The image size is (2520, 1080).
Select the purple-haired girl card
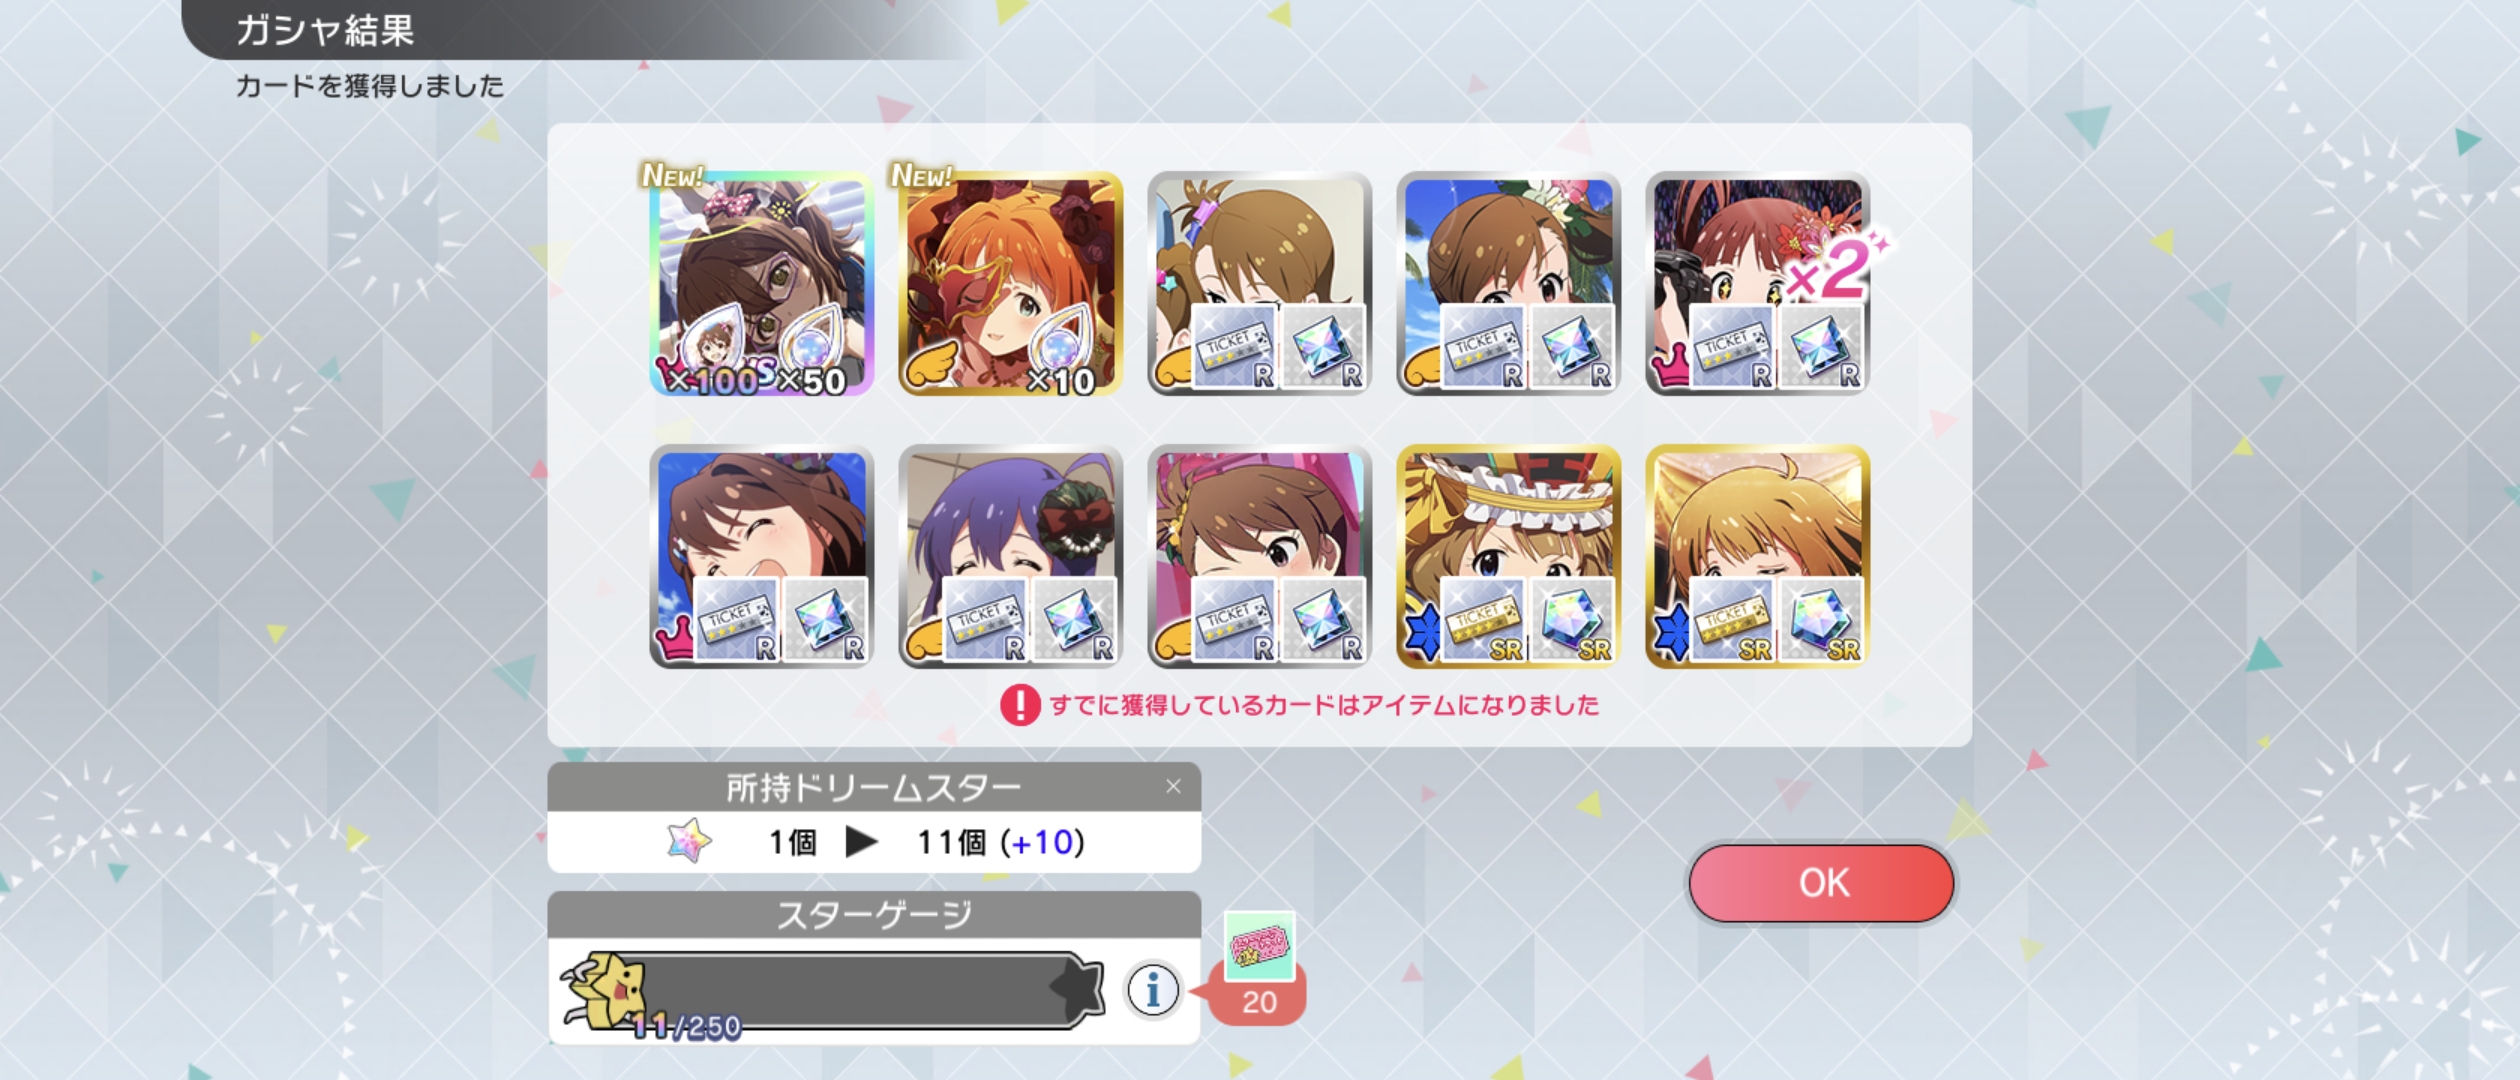1010,556
